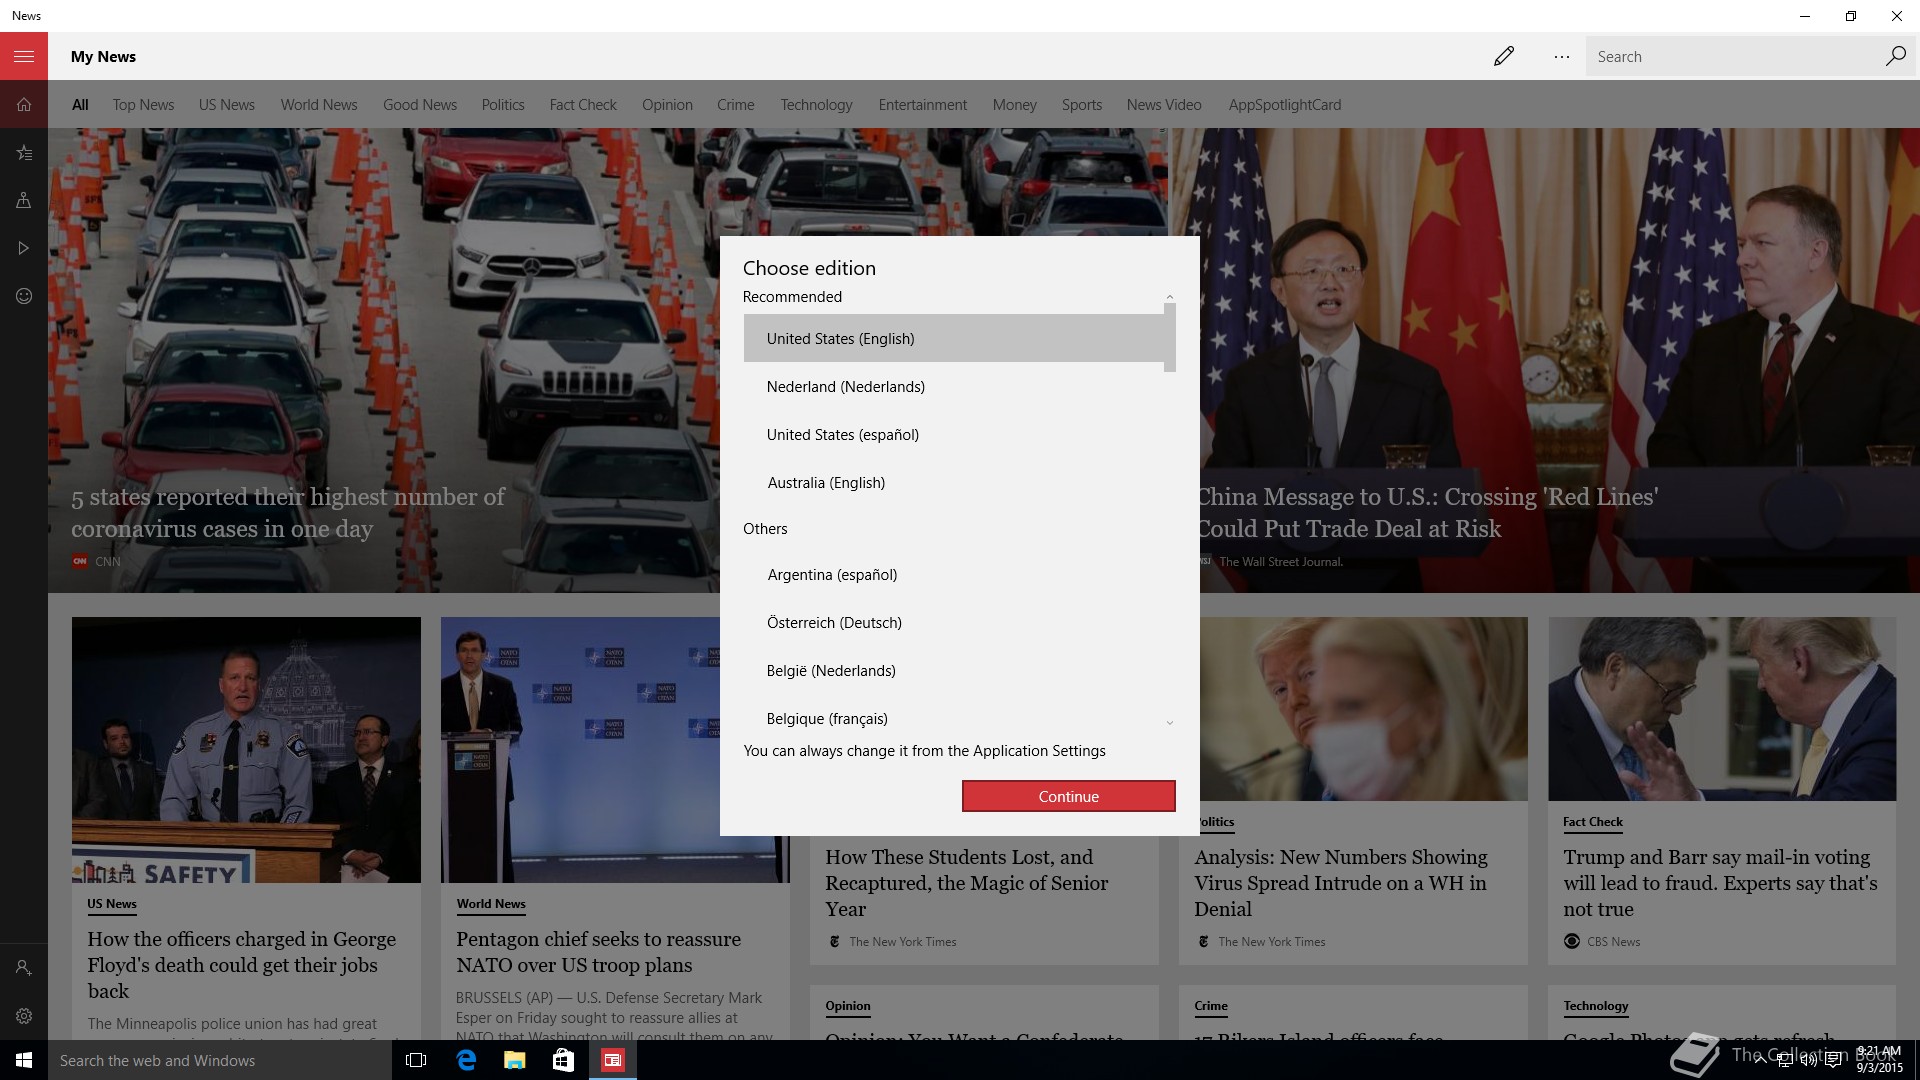Open the Politics tab
This screenshot has width=1920, height=1080.
pyautogui.click(x=503, y=105)
